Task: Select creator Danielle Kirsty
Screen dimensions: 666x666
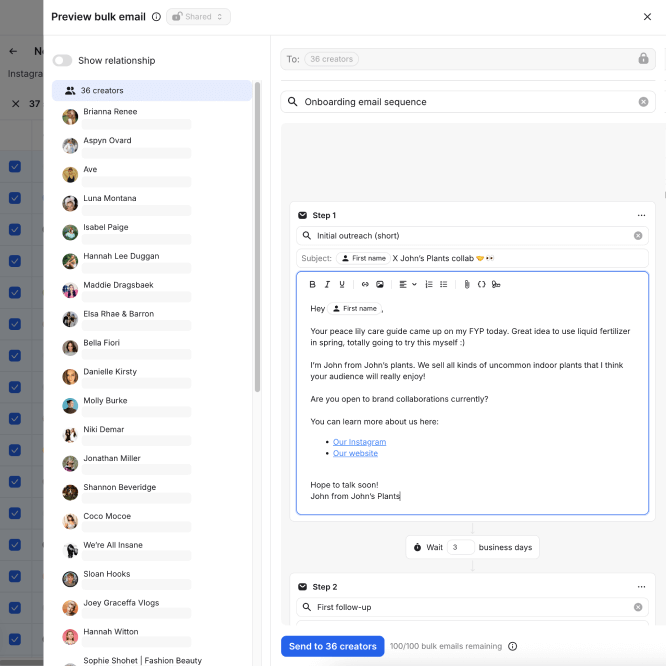Action: [152, 377]
